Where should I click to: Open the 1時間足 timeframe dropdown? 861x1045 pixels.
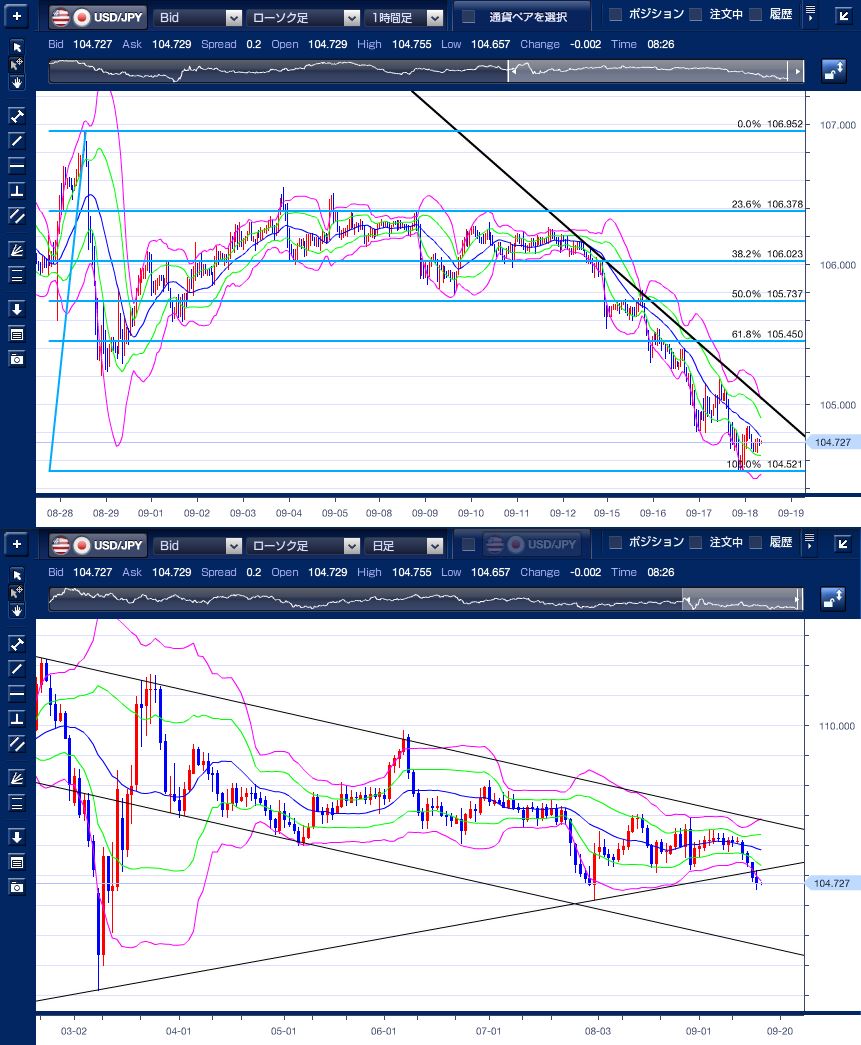[x=405, y=17]
